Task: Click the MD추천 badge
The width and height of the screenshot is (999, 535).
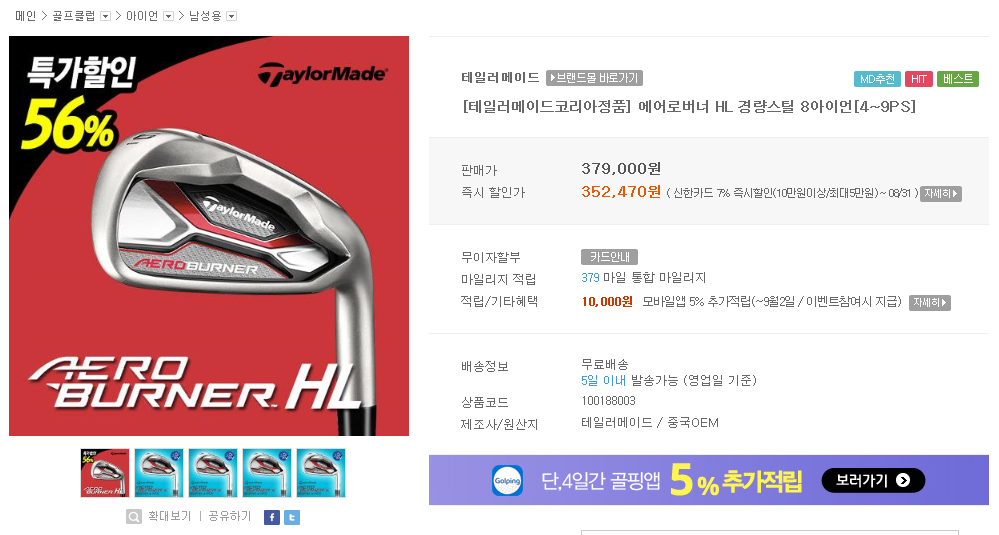Action: pos(877,79)
